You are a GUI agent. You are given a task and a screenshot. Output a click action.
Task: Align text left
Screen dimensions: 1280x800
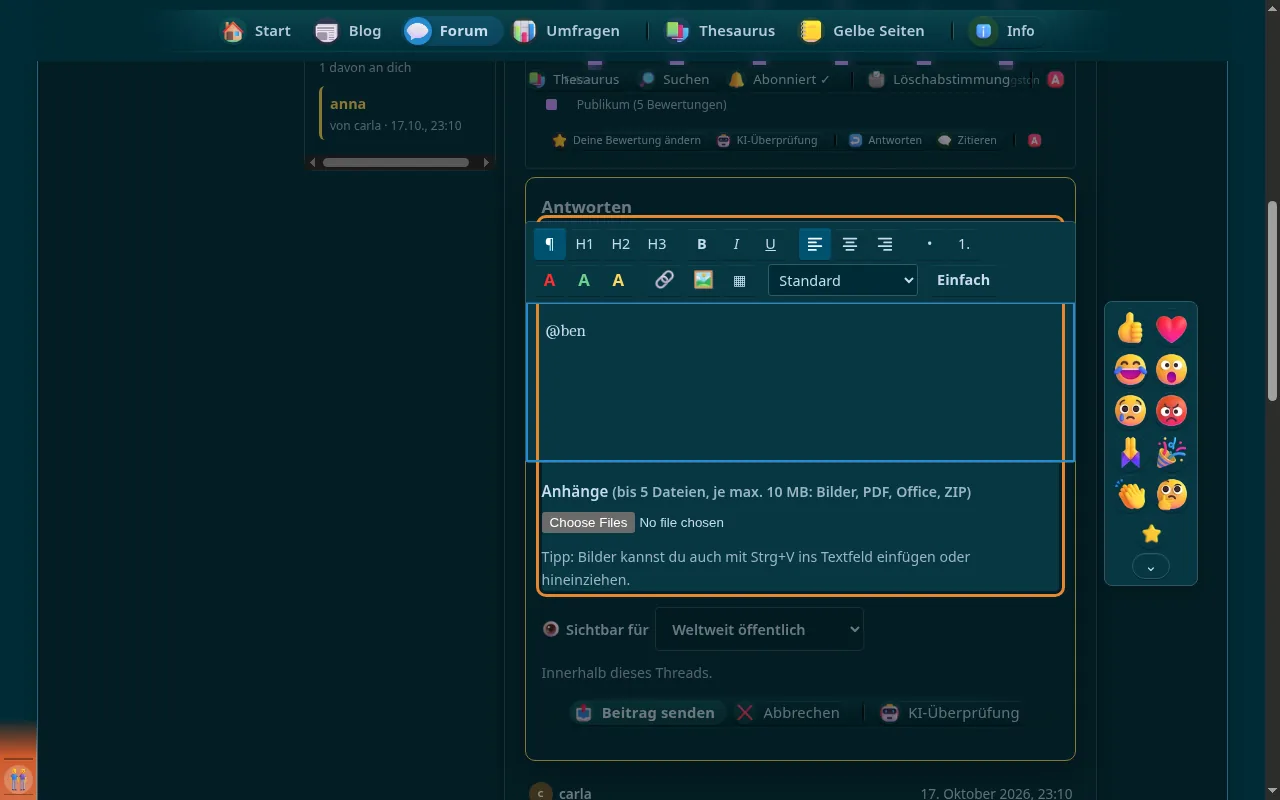pos(815,244)
